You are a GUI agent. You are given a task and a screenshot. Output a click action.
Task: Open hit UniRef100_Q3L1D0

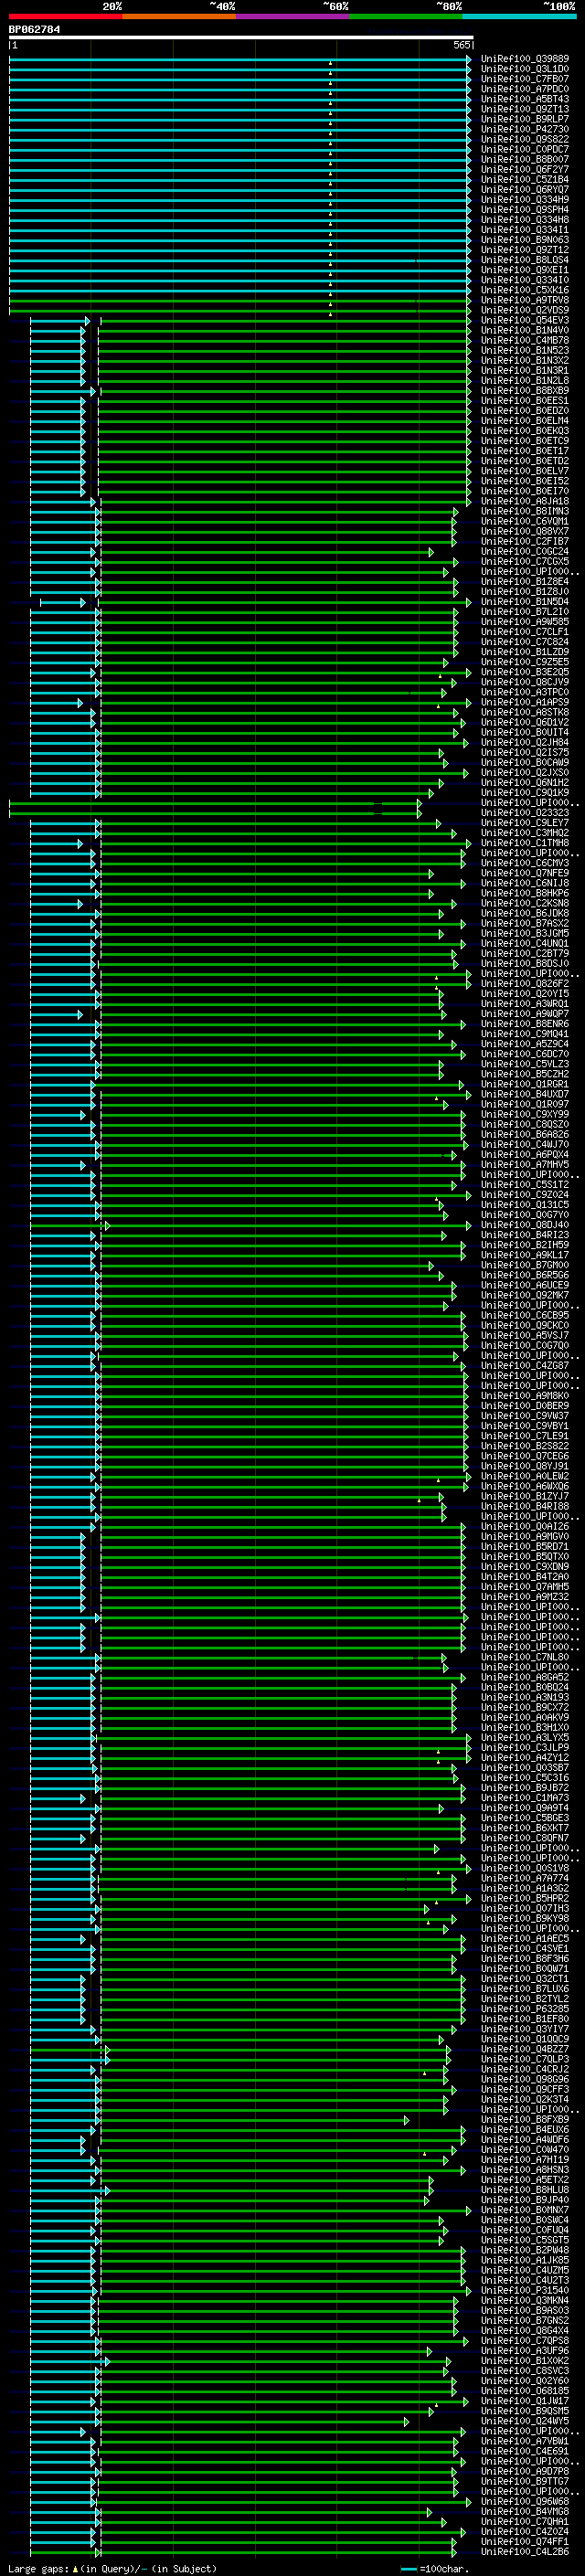[524, 69]
